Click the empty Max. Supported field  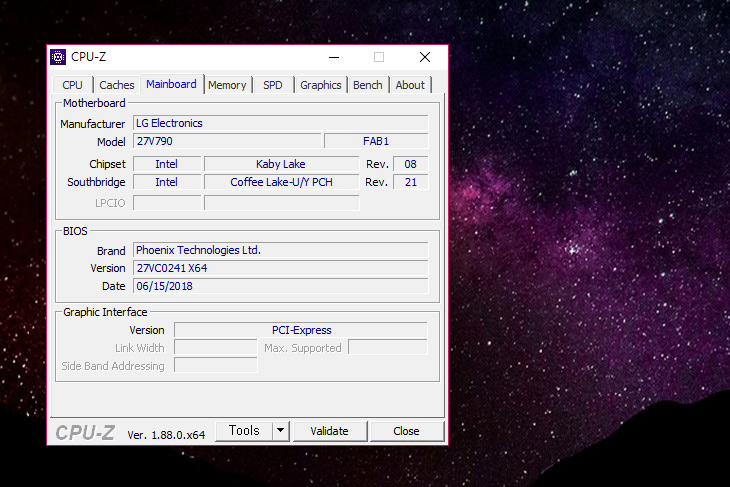coord(388,347)
